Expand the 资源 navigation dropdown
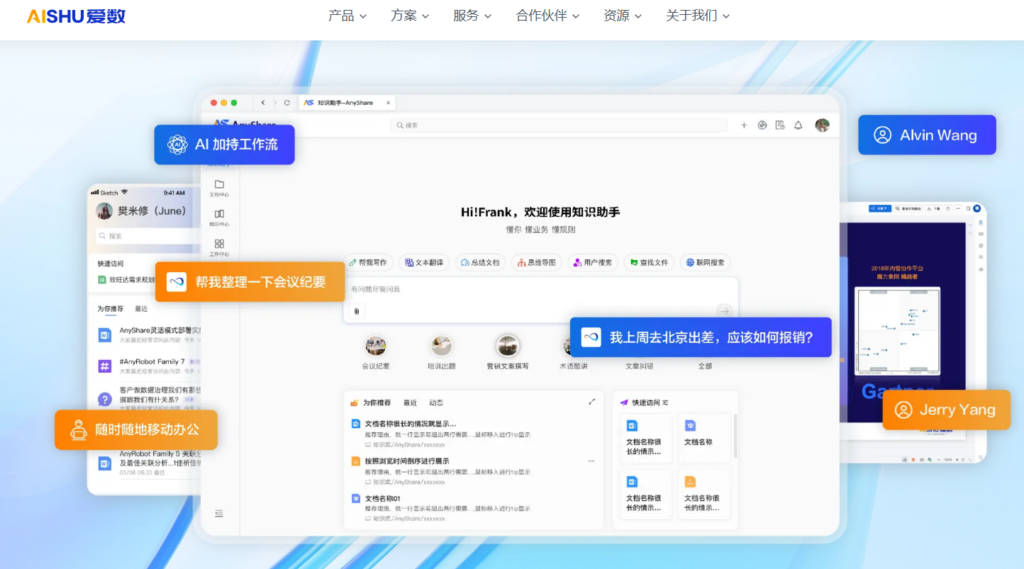Viewport: 1024px width, 569px height. click(x=622, y=16)
